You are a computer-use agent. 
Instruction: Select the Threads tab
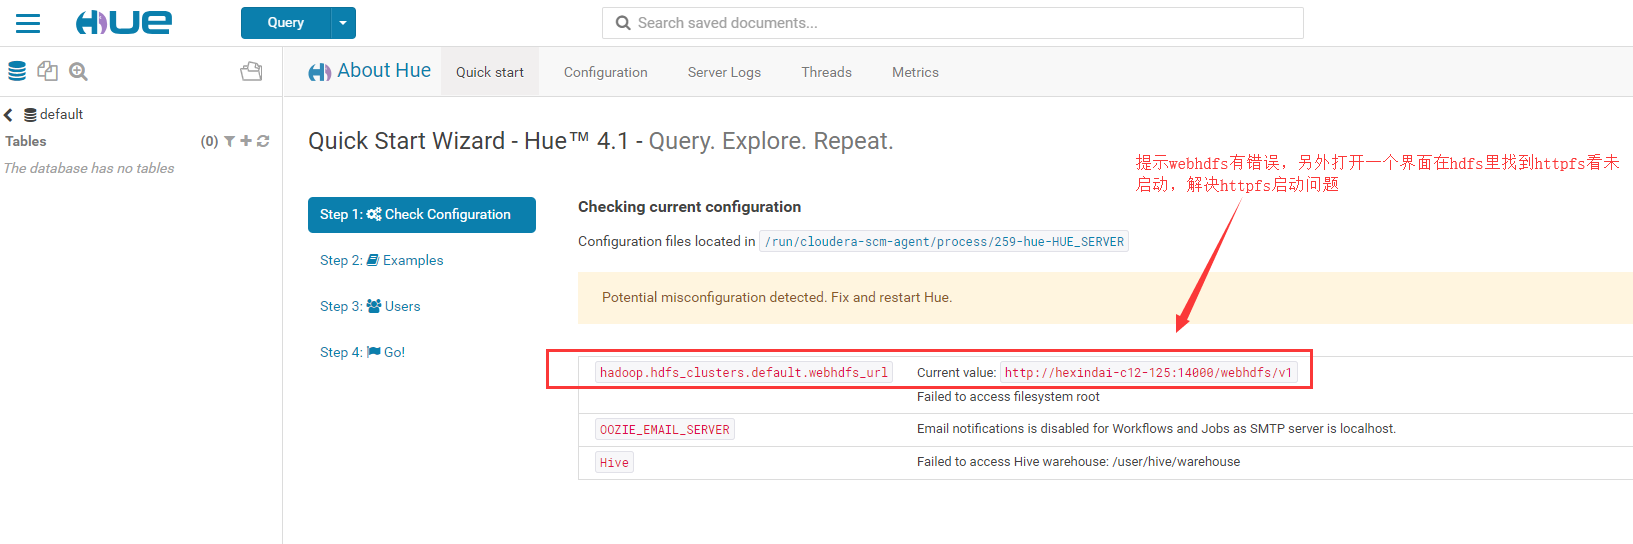(x=826, y=72)
